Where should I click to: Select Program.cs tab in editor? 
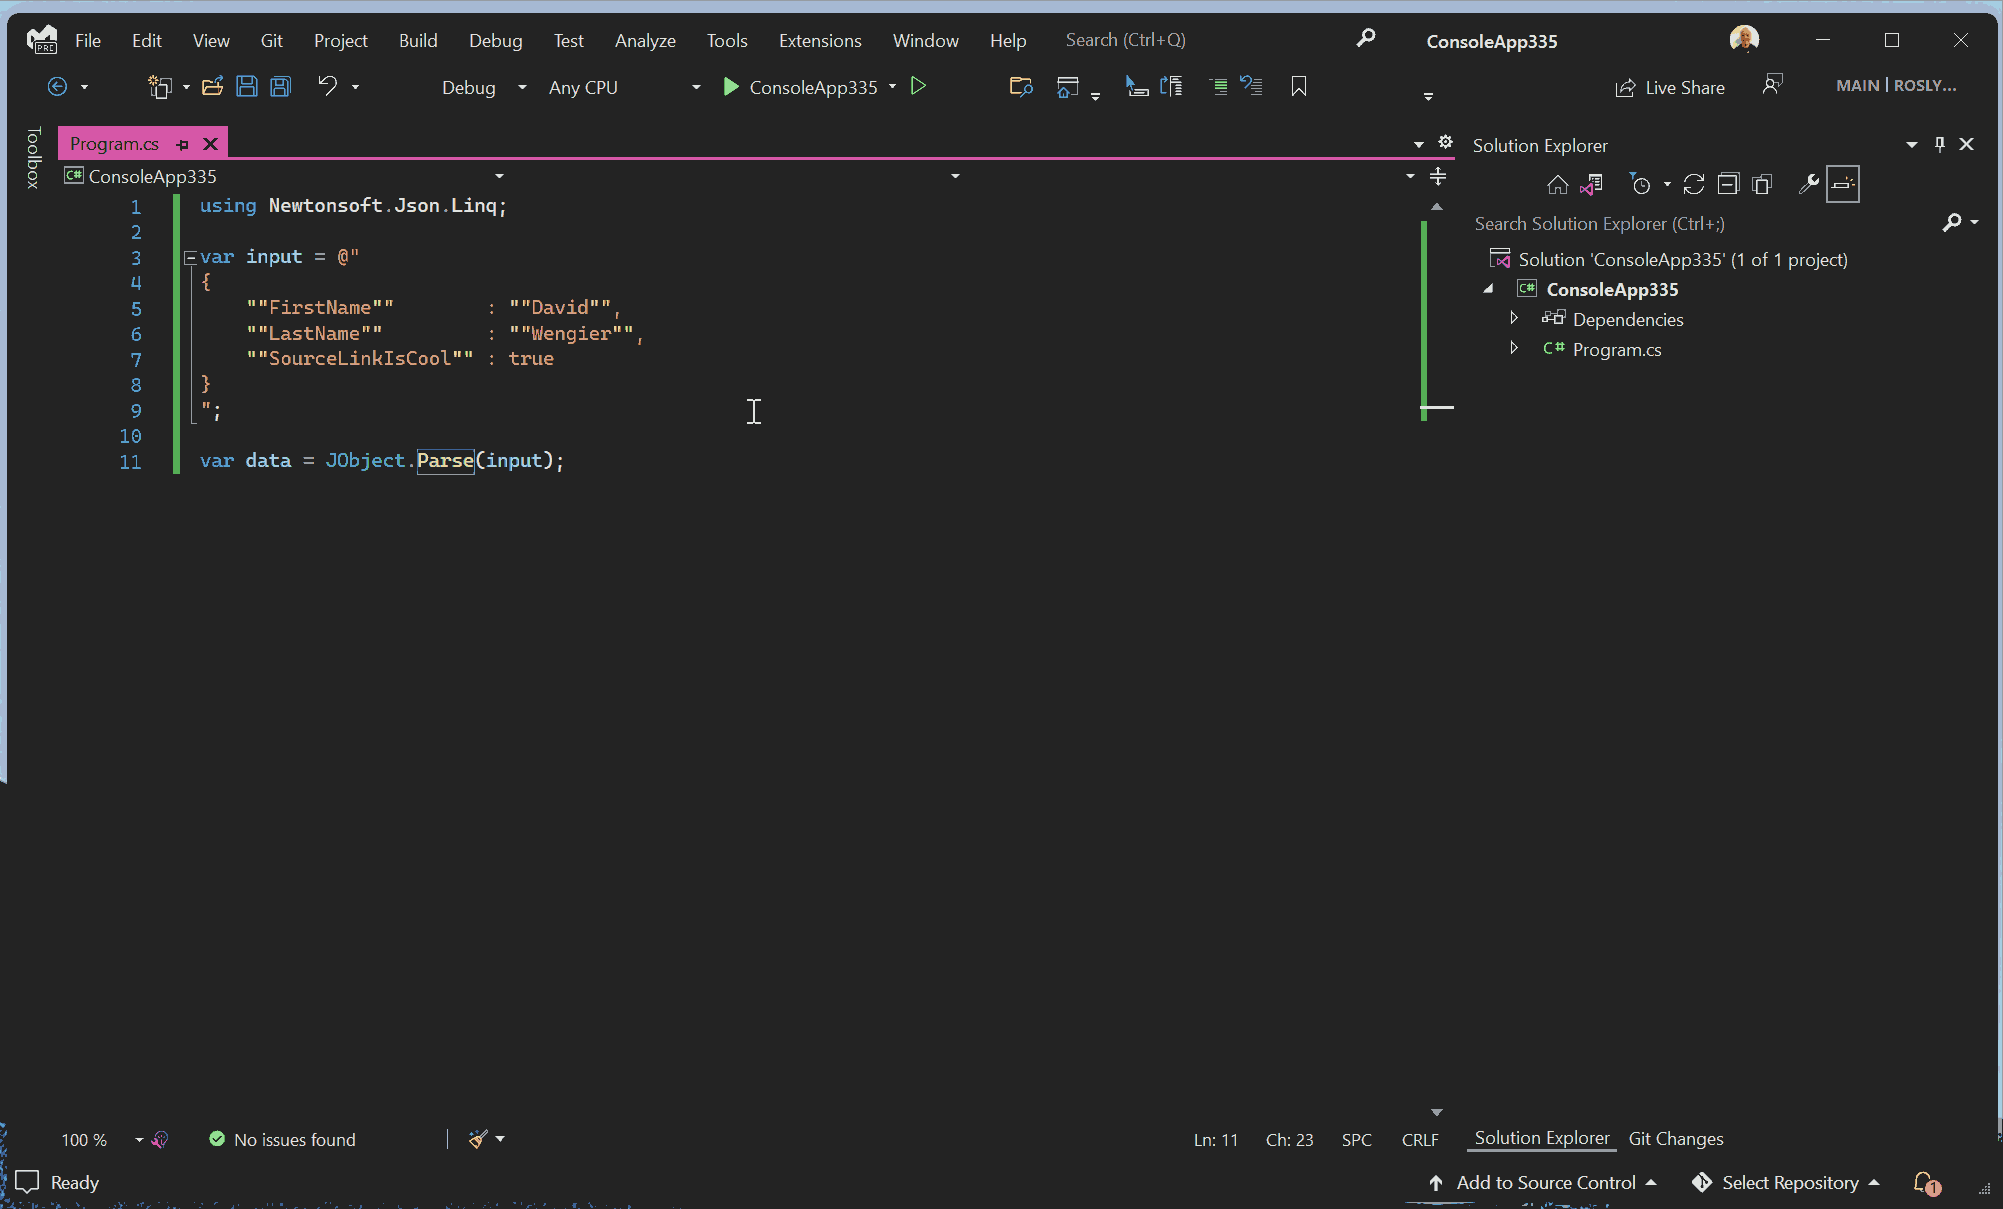116,143
